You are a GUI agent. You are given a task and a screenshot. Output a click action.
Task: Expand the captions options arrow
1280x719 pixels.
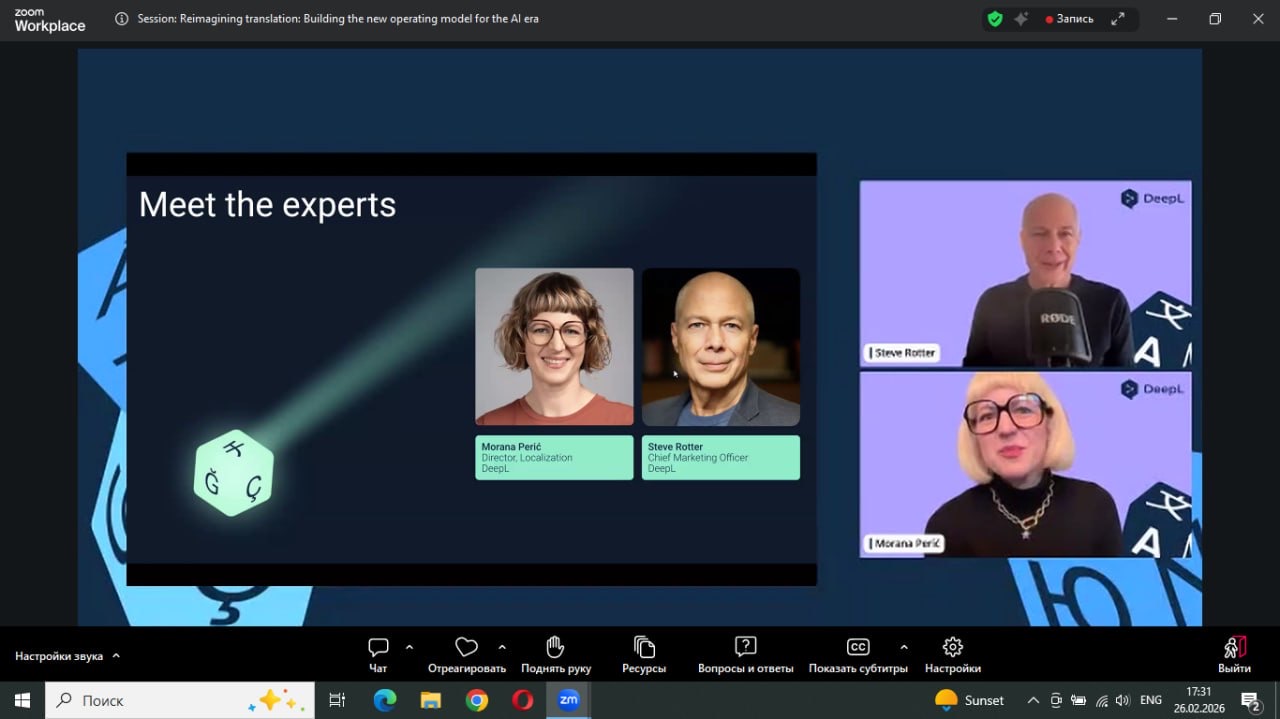(x=904, y=647)
